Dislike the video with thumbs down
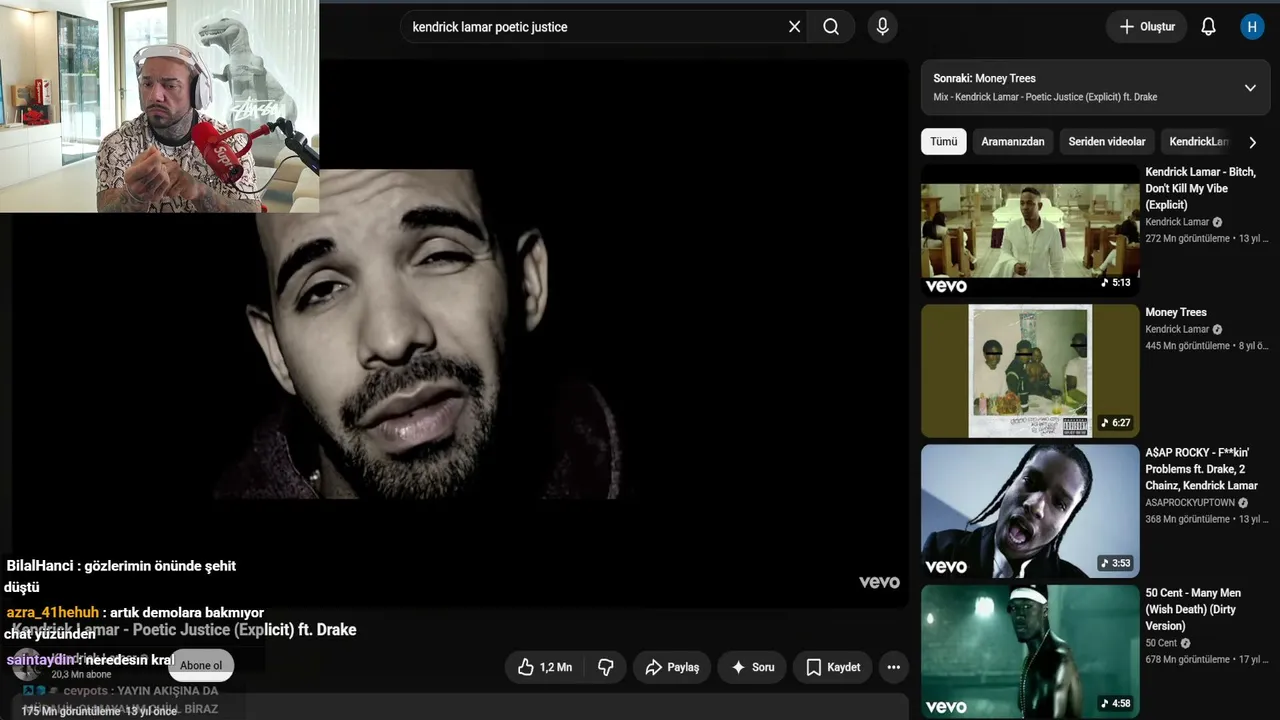 coord(606,667)
